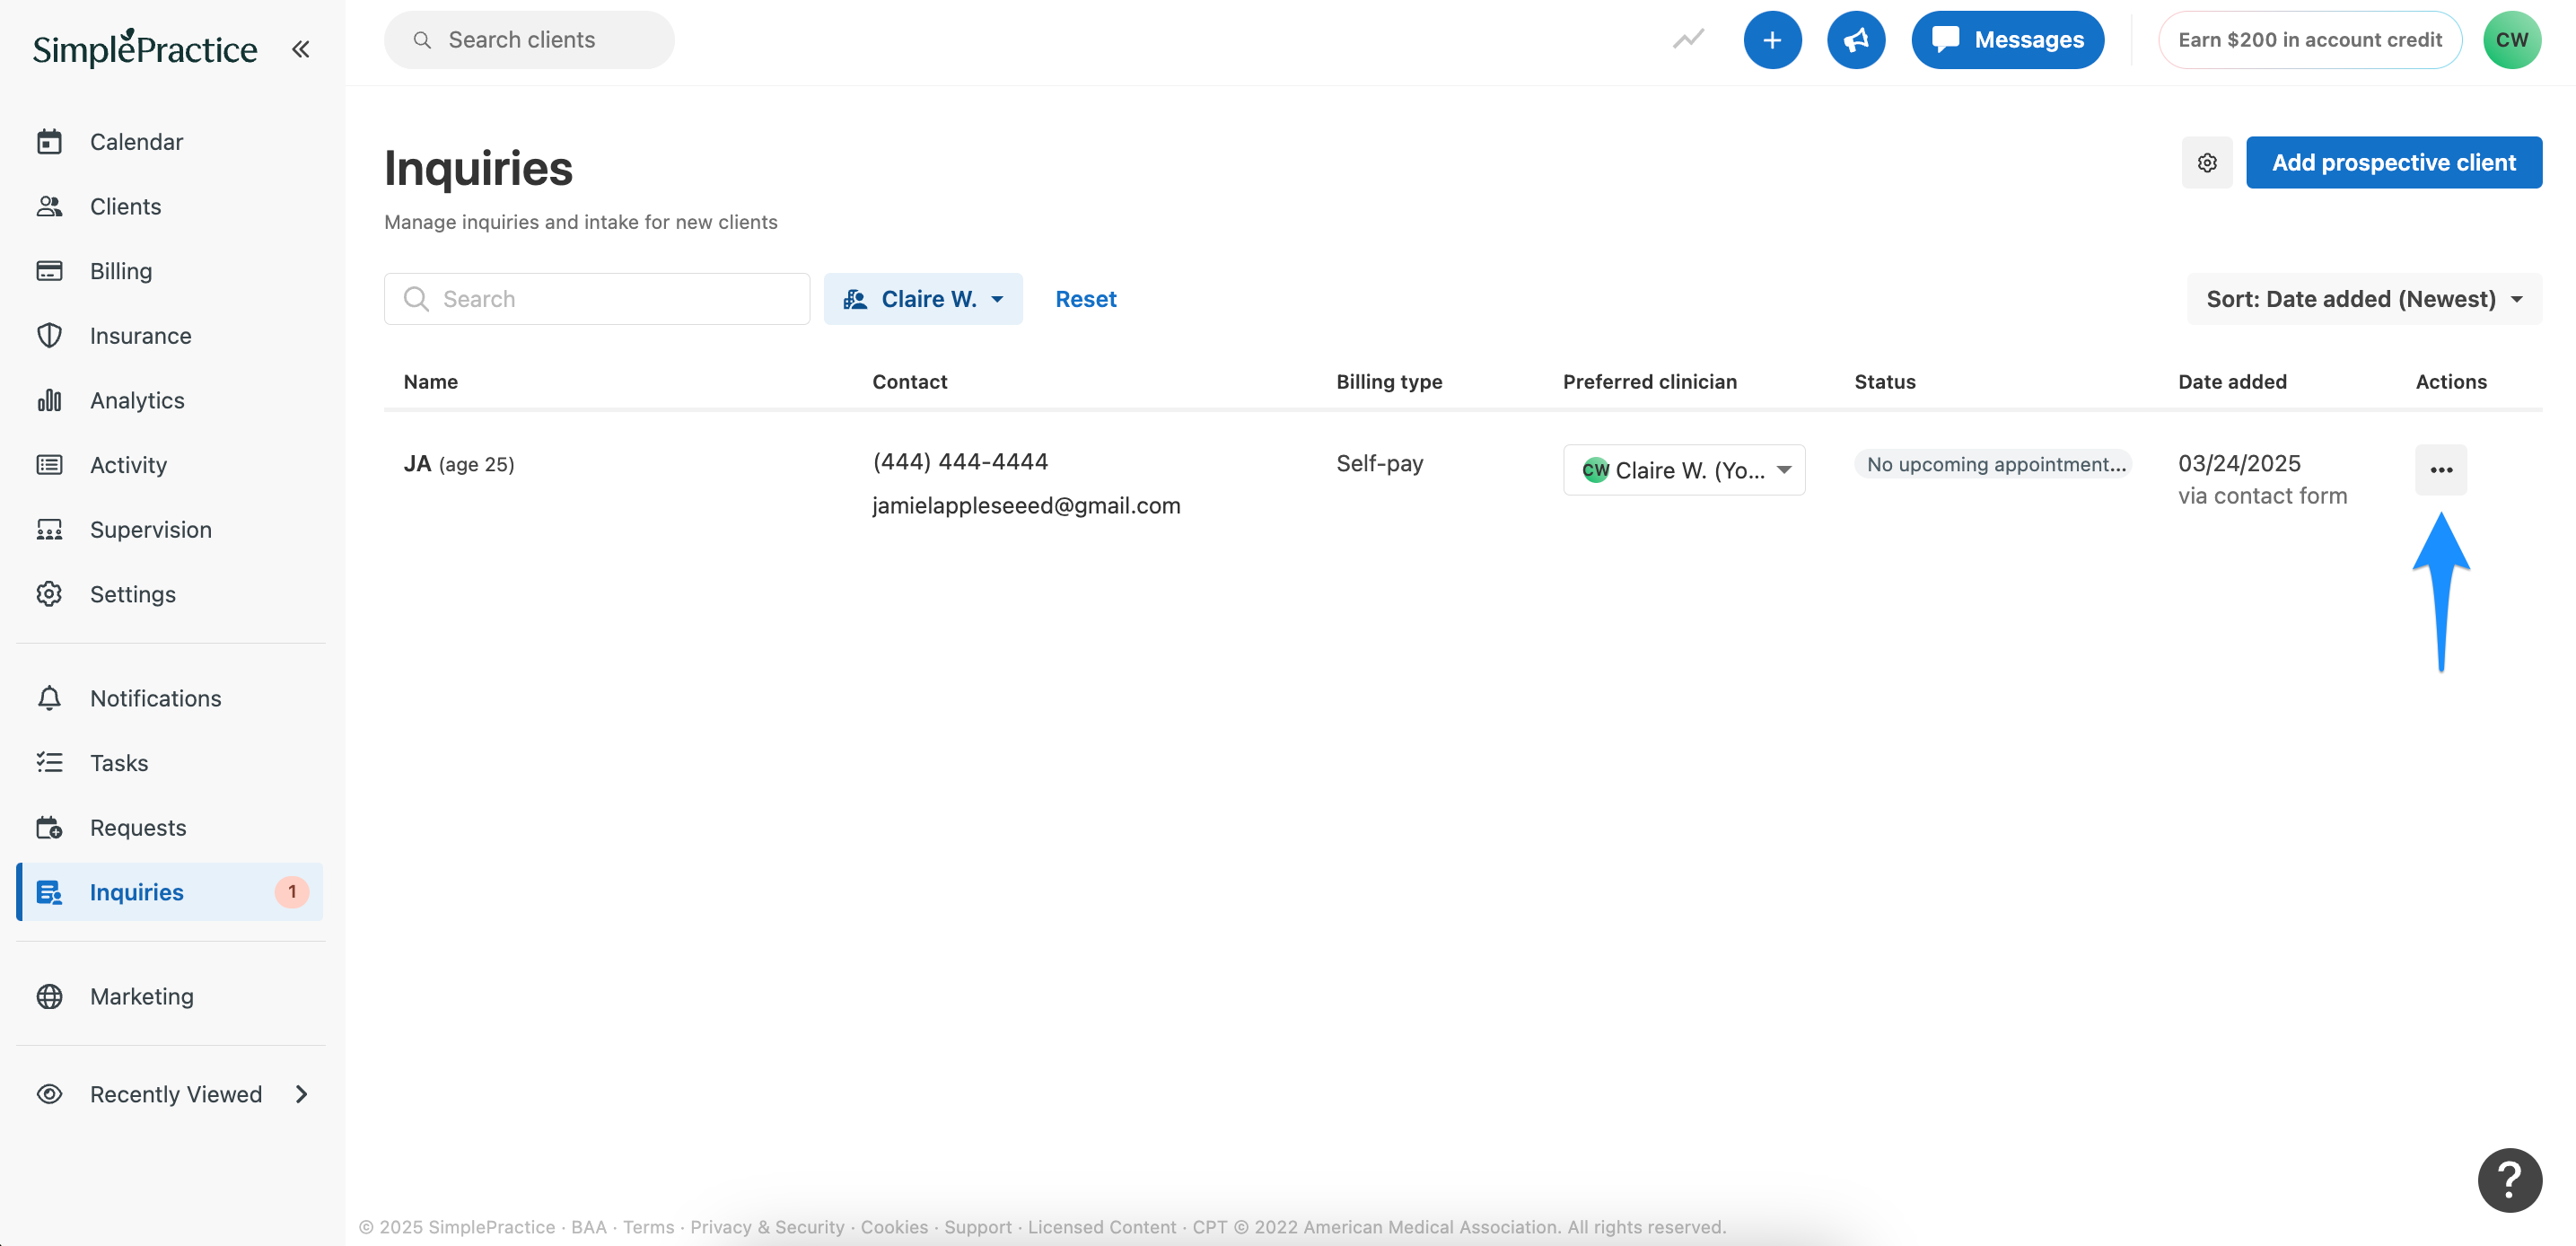Click the Self-pay billing type cell
The width and height of the screenshot is (2576, 1246).
click(x=1379, y=463)
